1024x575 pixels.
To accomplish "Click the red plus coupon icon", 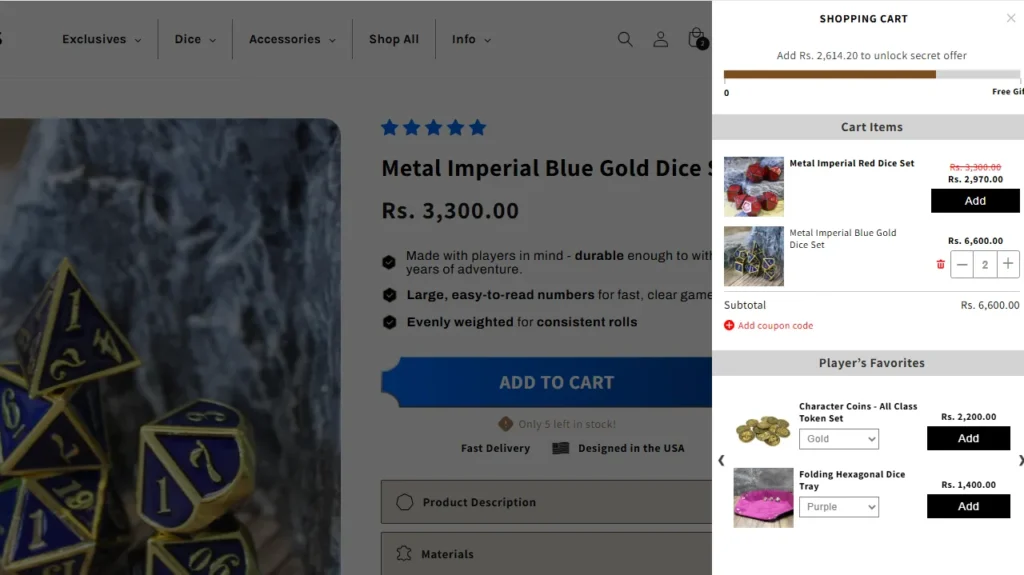I will 729,325.
